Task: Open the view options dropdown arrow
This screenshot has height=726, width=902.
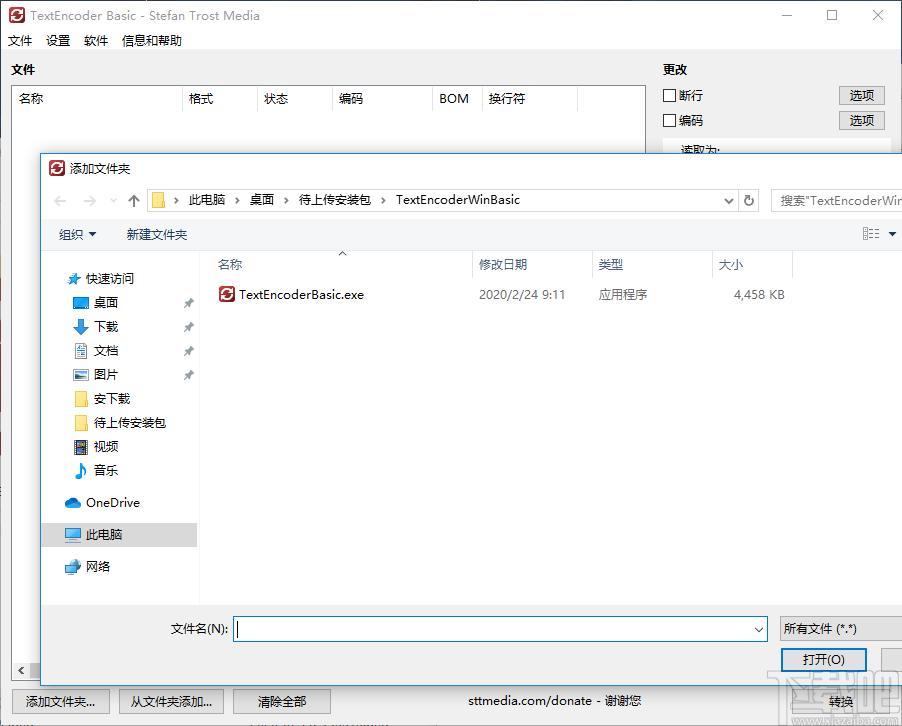Action: [x=892, y=234]
